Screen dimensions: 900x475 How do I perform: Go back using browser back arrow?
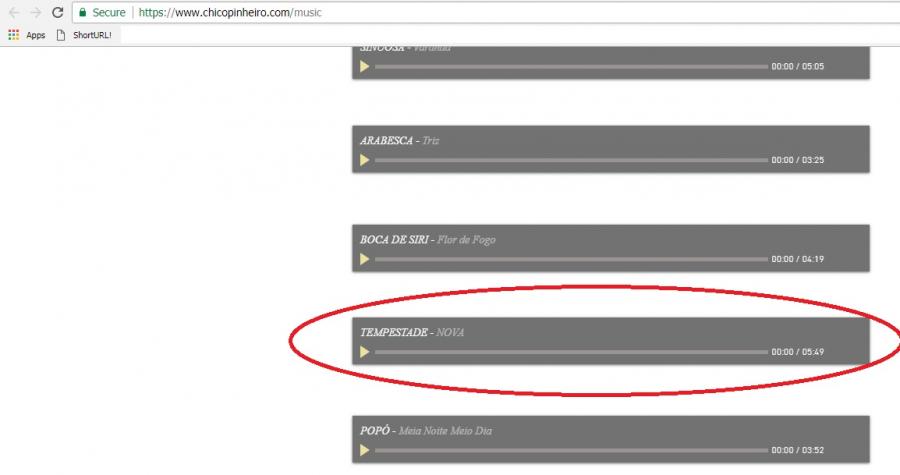tap(14, 12)
